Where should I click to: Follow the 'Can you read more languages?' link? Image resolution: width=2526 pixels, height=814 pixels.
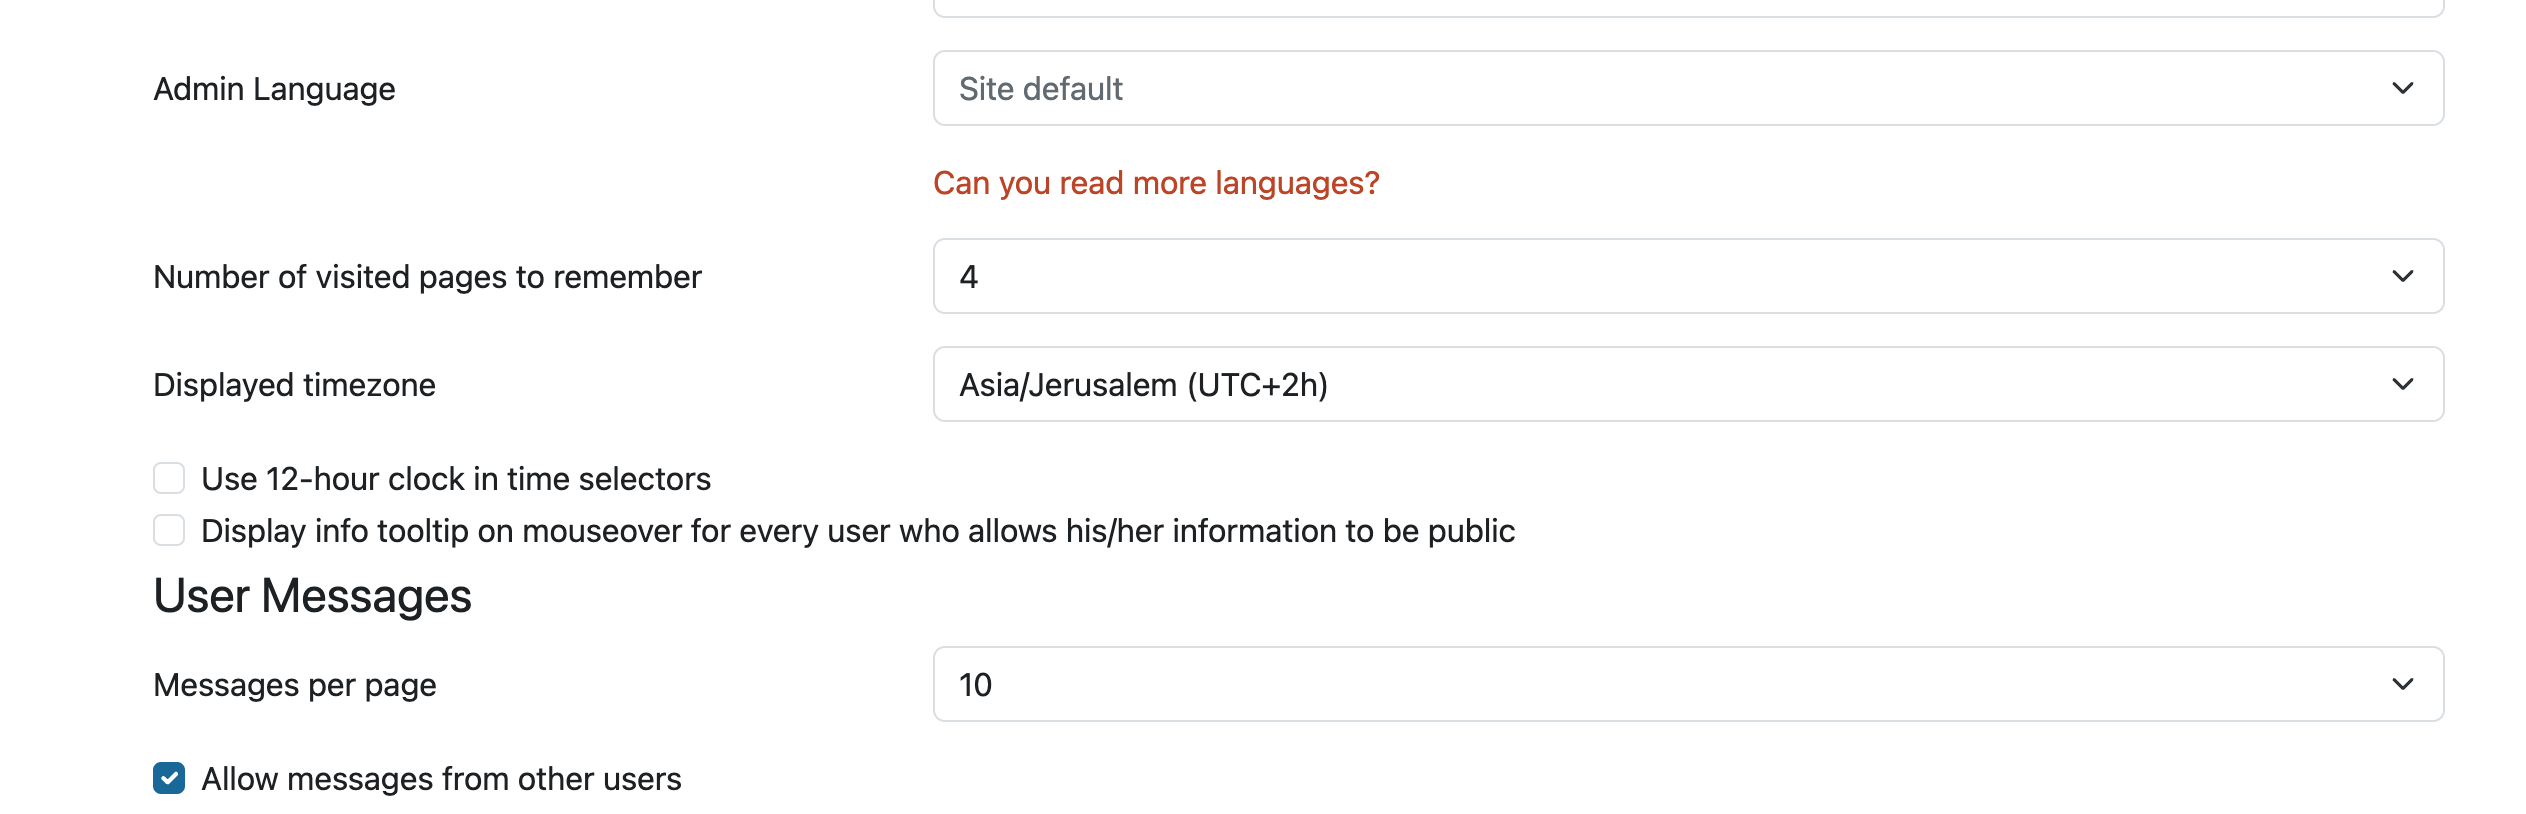[1156, 183]
